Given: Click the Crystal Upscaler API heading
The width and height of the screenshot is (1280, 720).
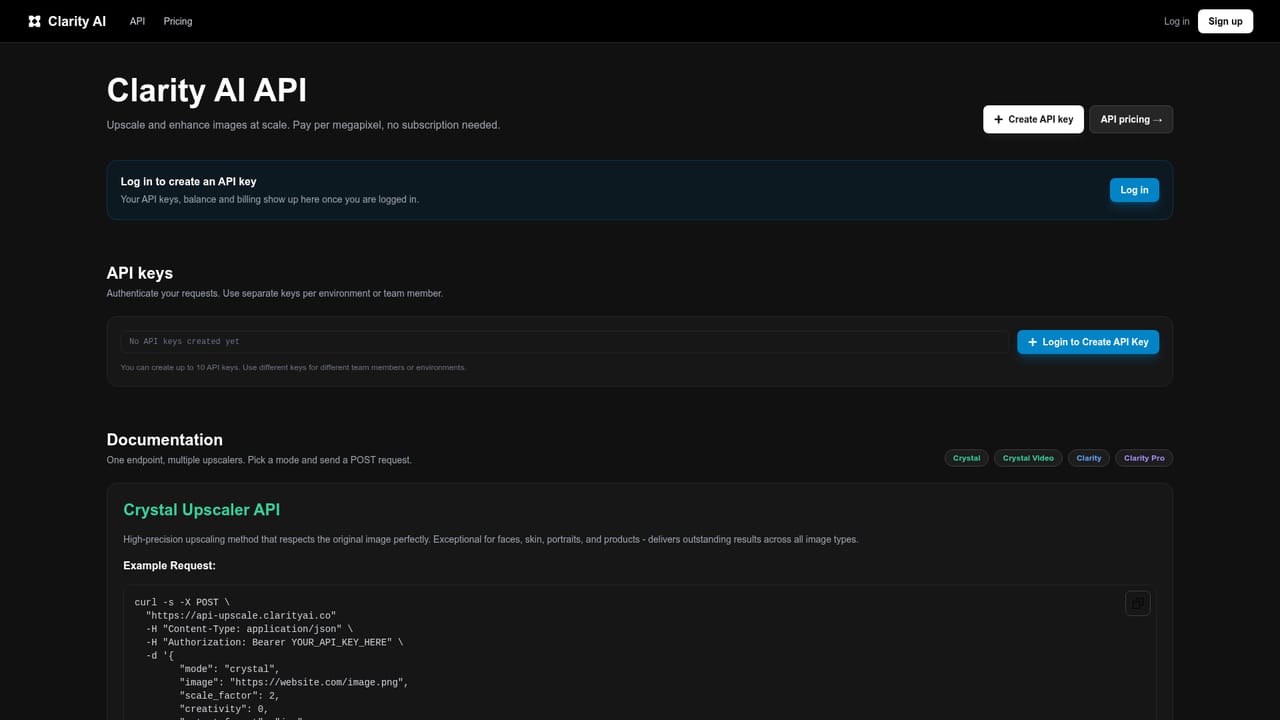Looking at the screenshot, I should 202,510.
